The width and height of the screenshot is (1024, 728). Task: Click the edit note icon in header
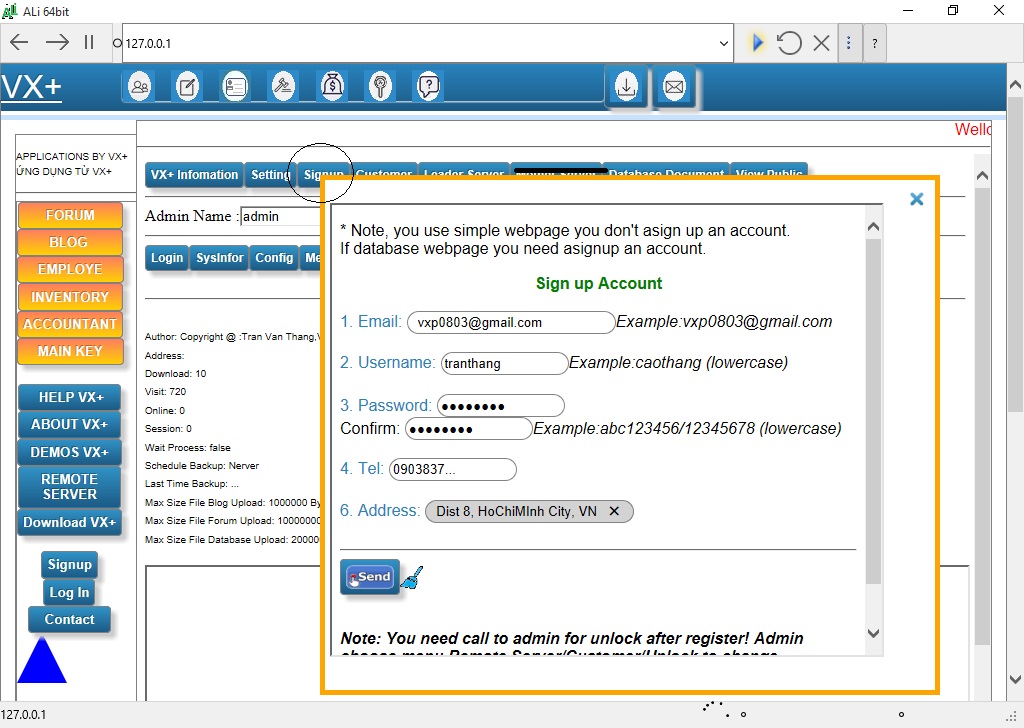pos(187,87)
